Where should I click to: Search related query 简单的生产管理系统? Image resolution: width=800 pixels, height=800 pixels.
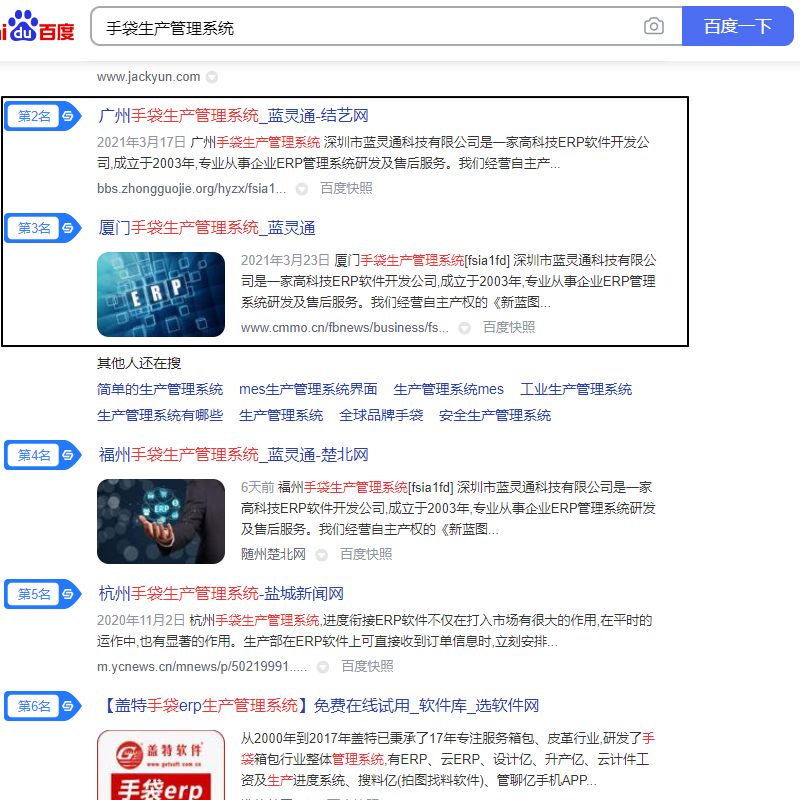[x=160, y=389]
